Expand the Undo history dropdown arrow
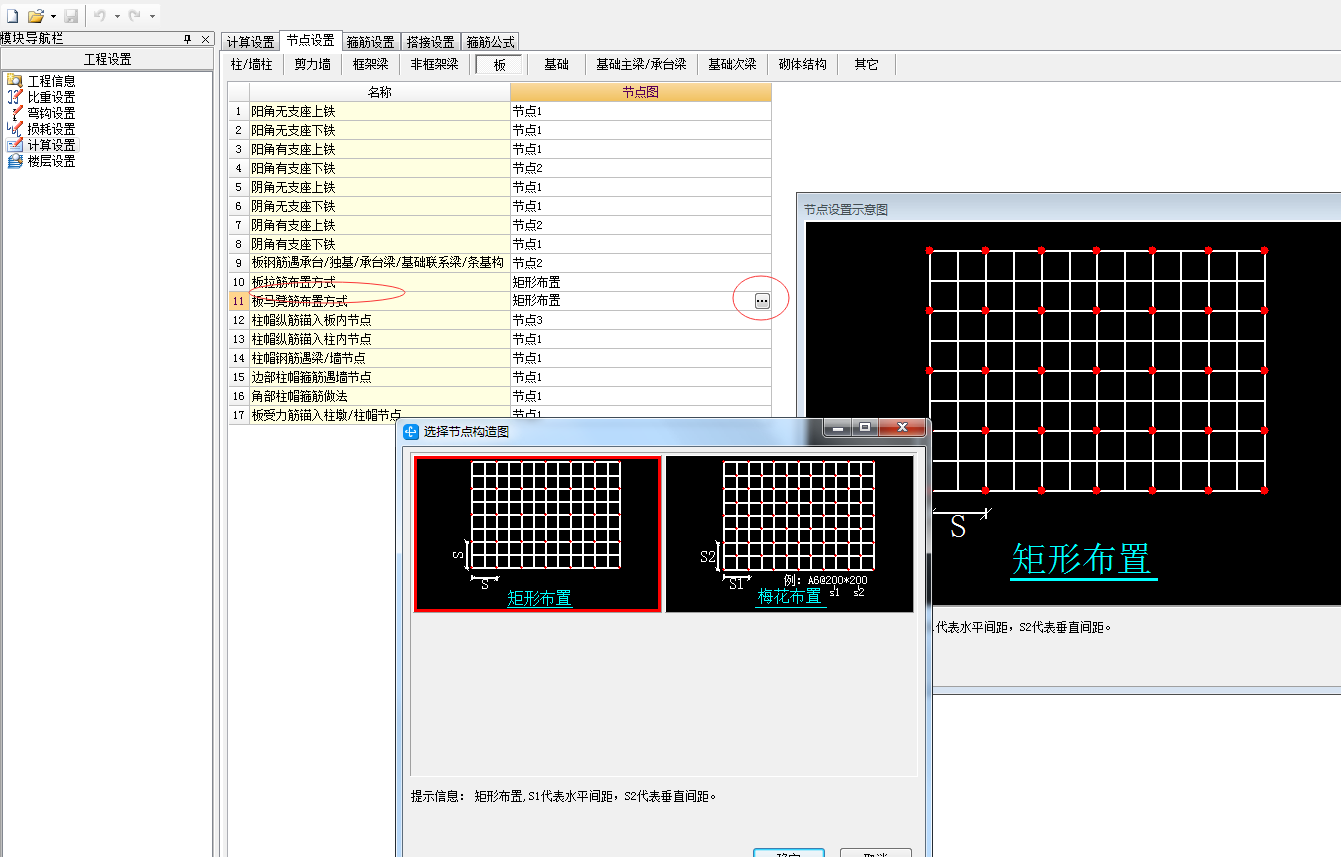The image size is (1341, 857). 117,17
